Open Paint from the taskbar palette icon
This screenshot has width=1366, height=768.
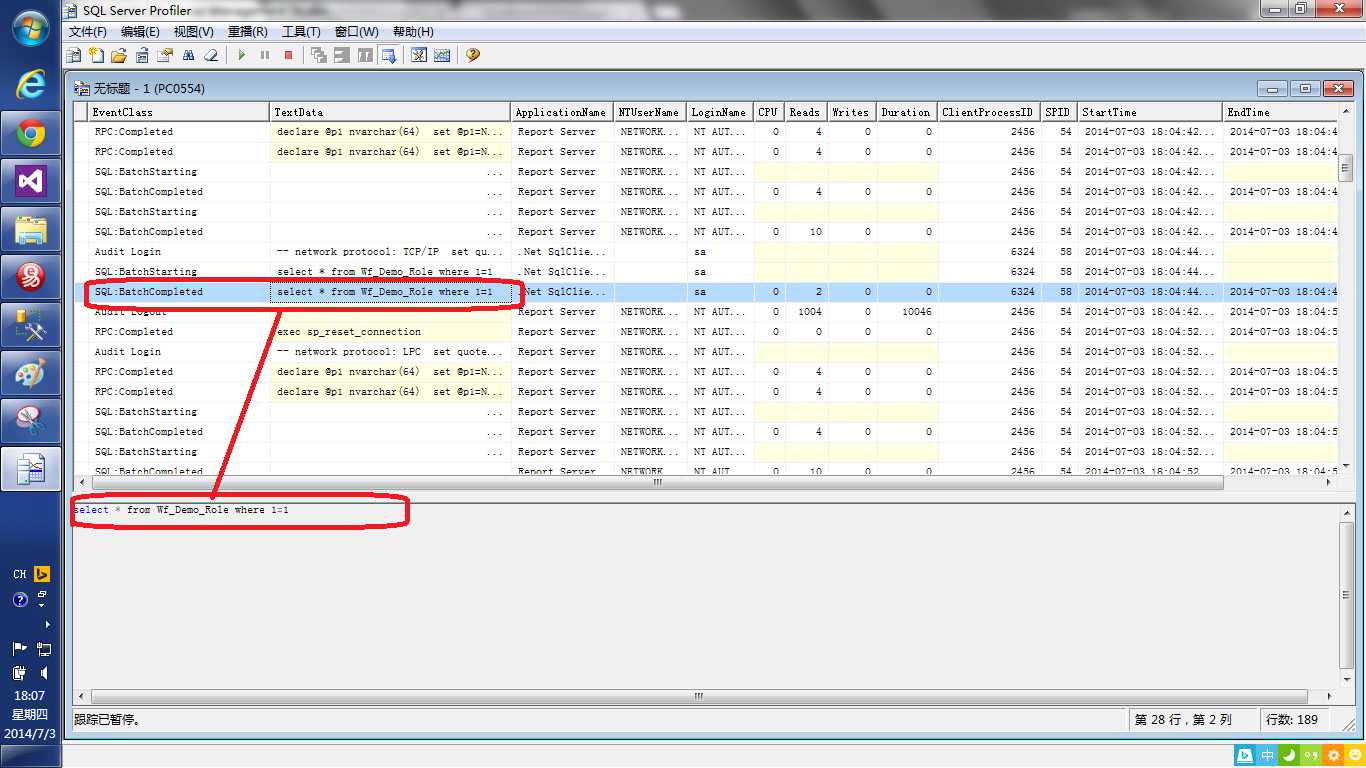click(x=31, y=374)
